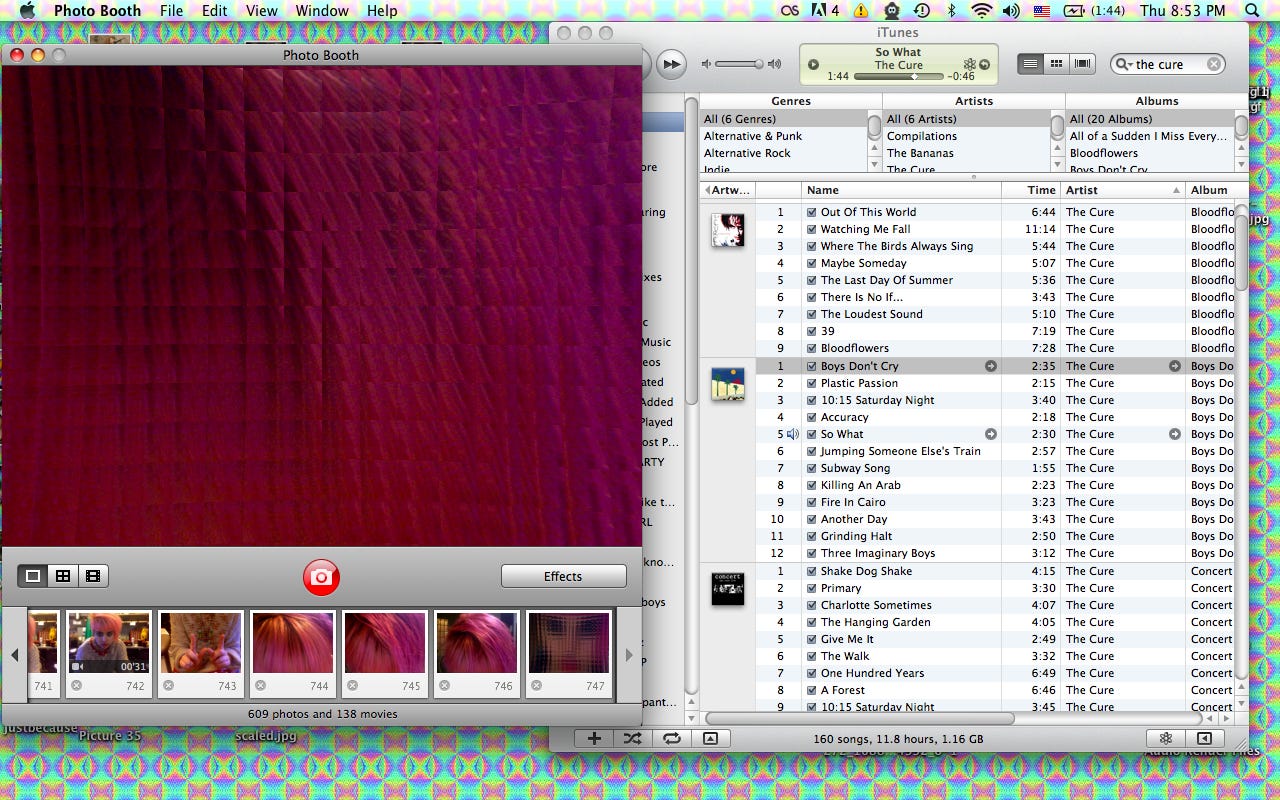Uncheck Killing An Arab song

[x=812, y=485]
